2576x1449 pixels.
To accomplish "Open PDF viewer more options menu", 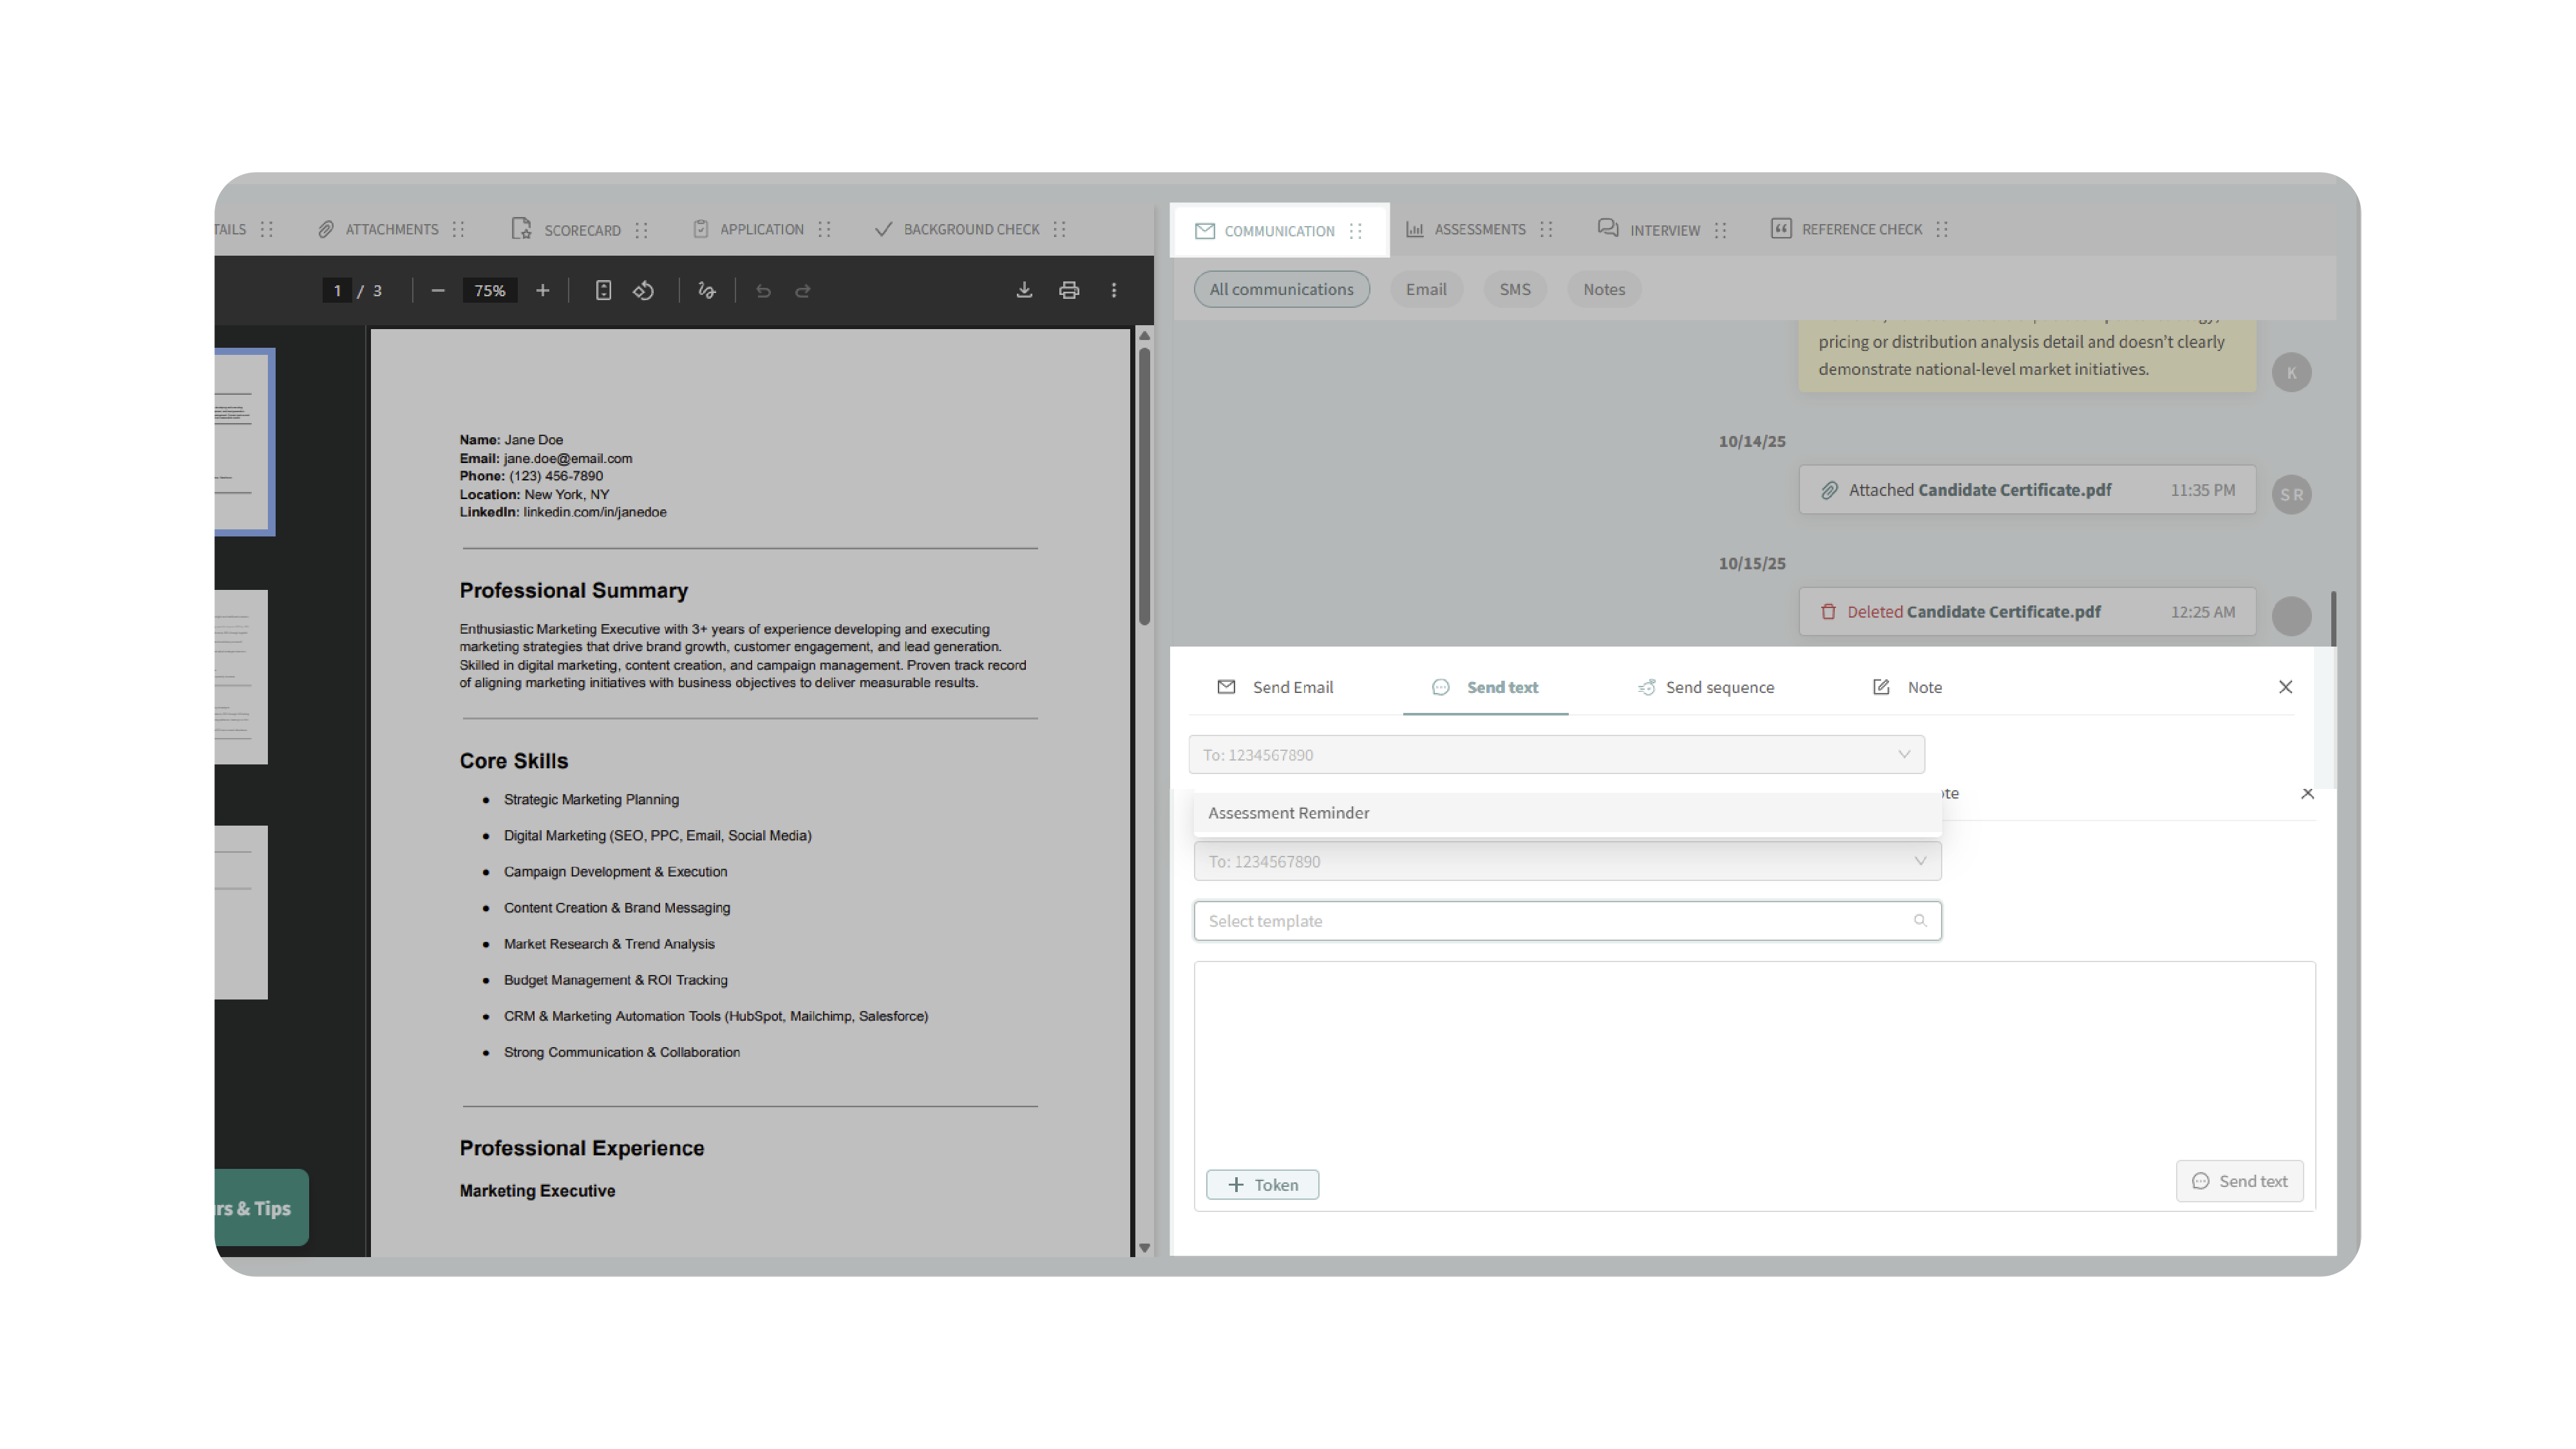I will (x=1114, y=290).
